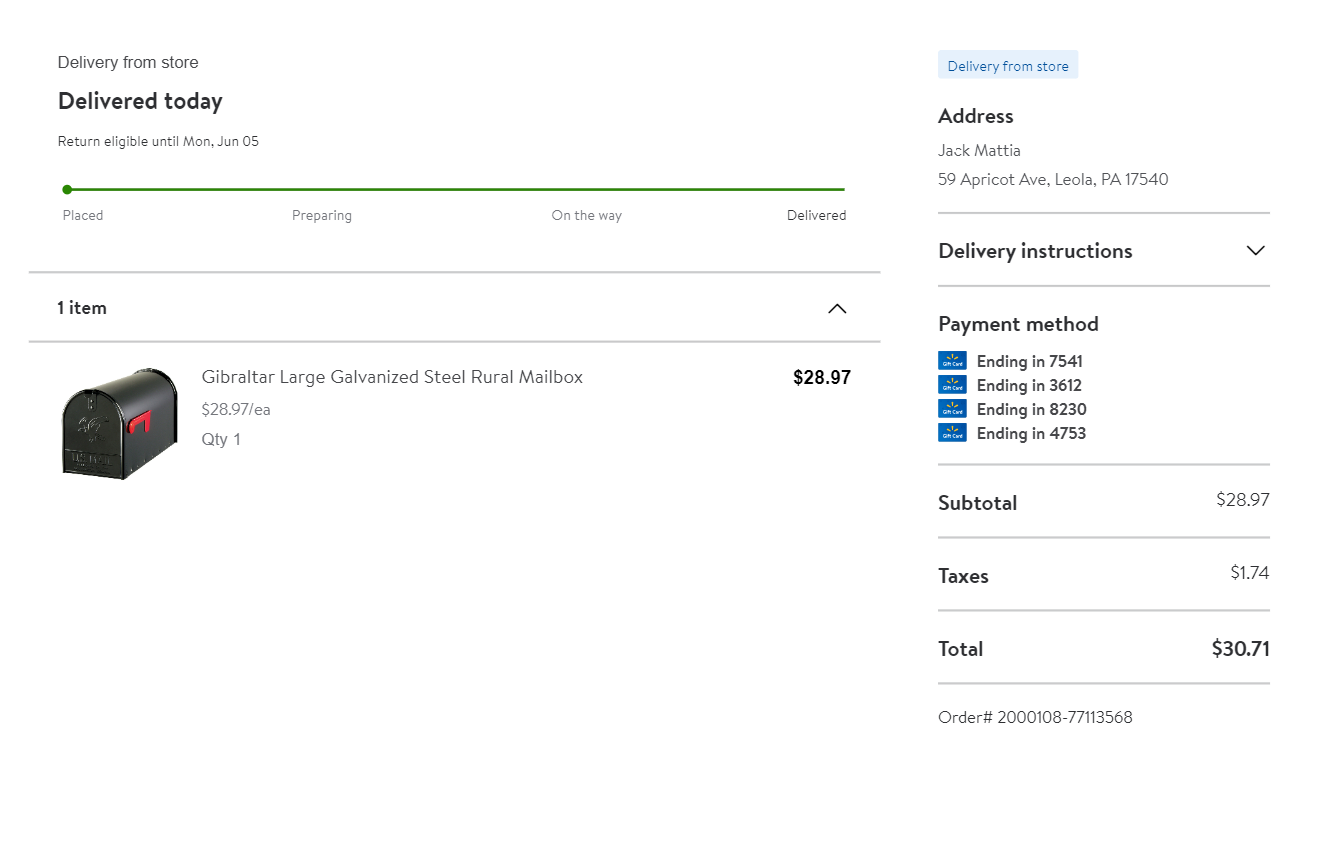Click the item price $28.97 in bold
The image size is (1328, 858).
pos(821,378)
